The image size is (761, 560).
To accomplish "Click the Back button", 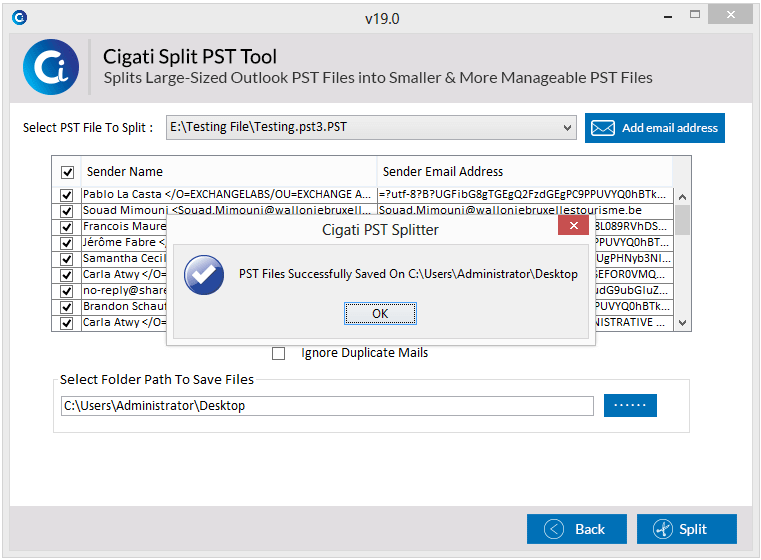I will tap(577, 529).
